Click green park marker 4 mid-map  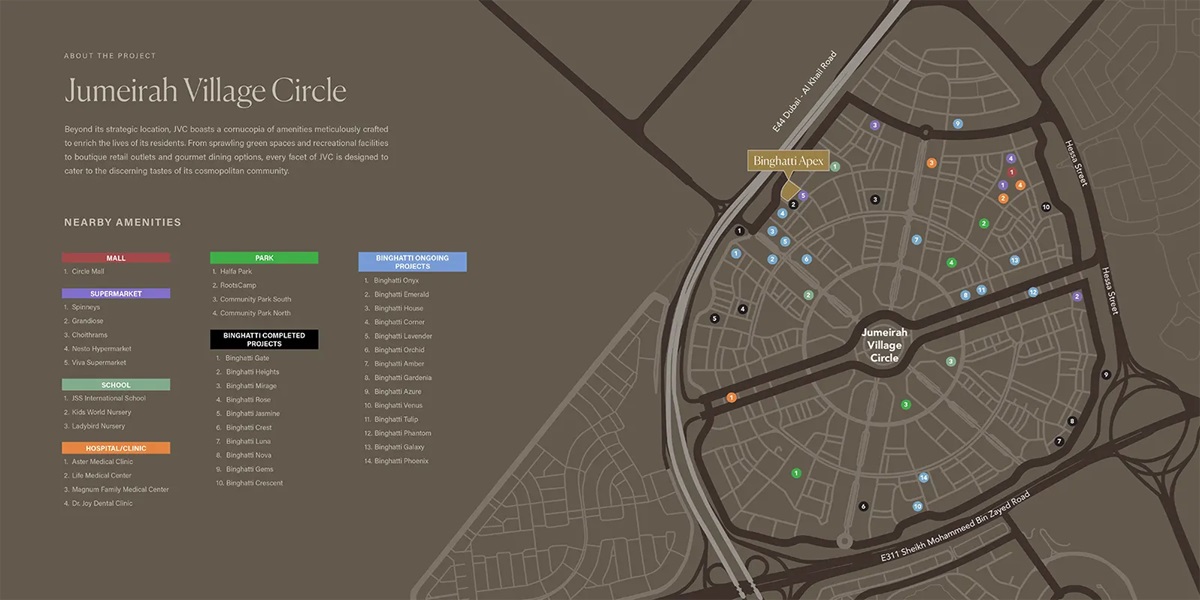coord(952,263)
